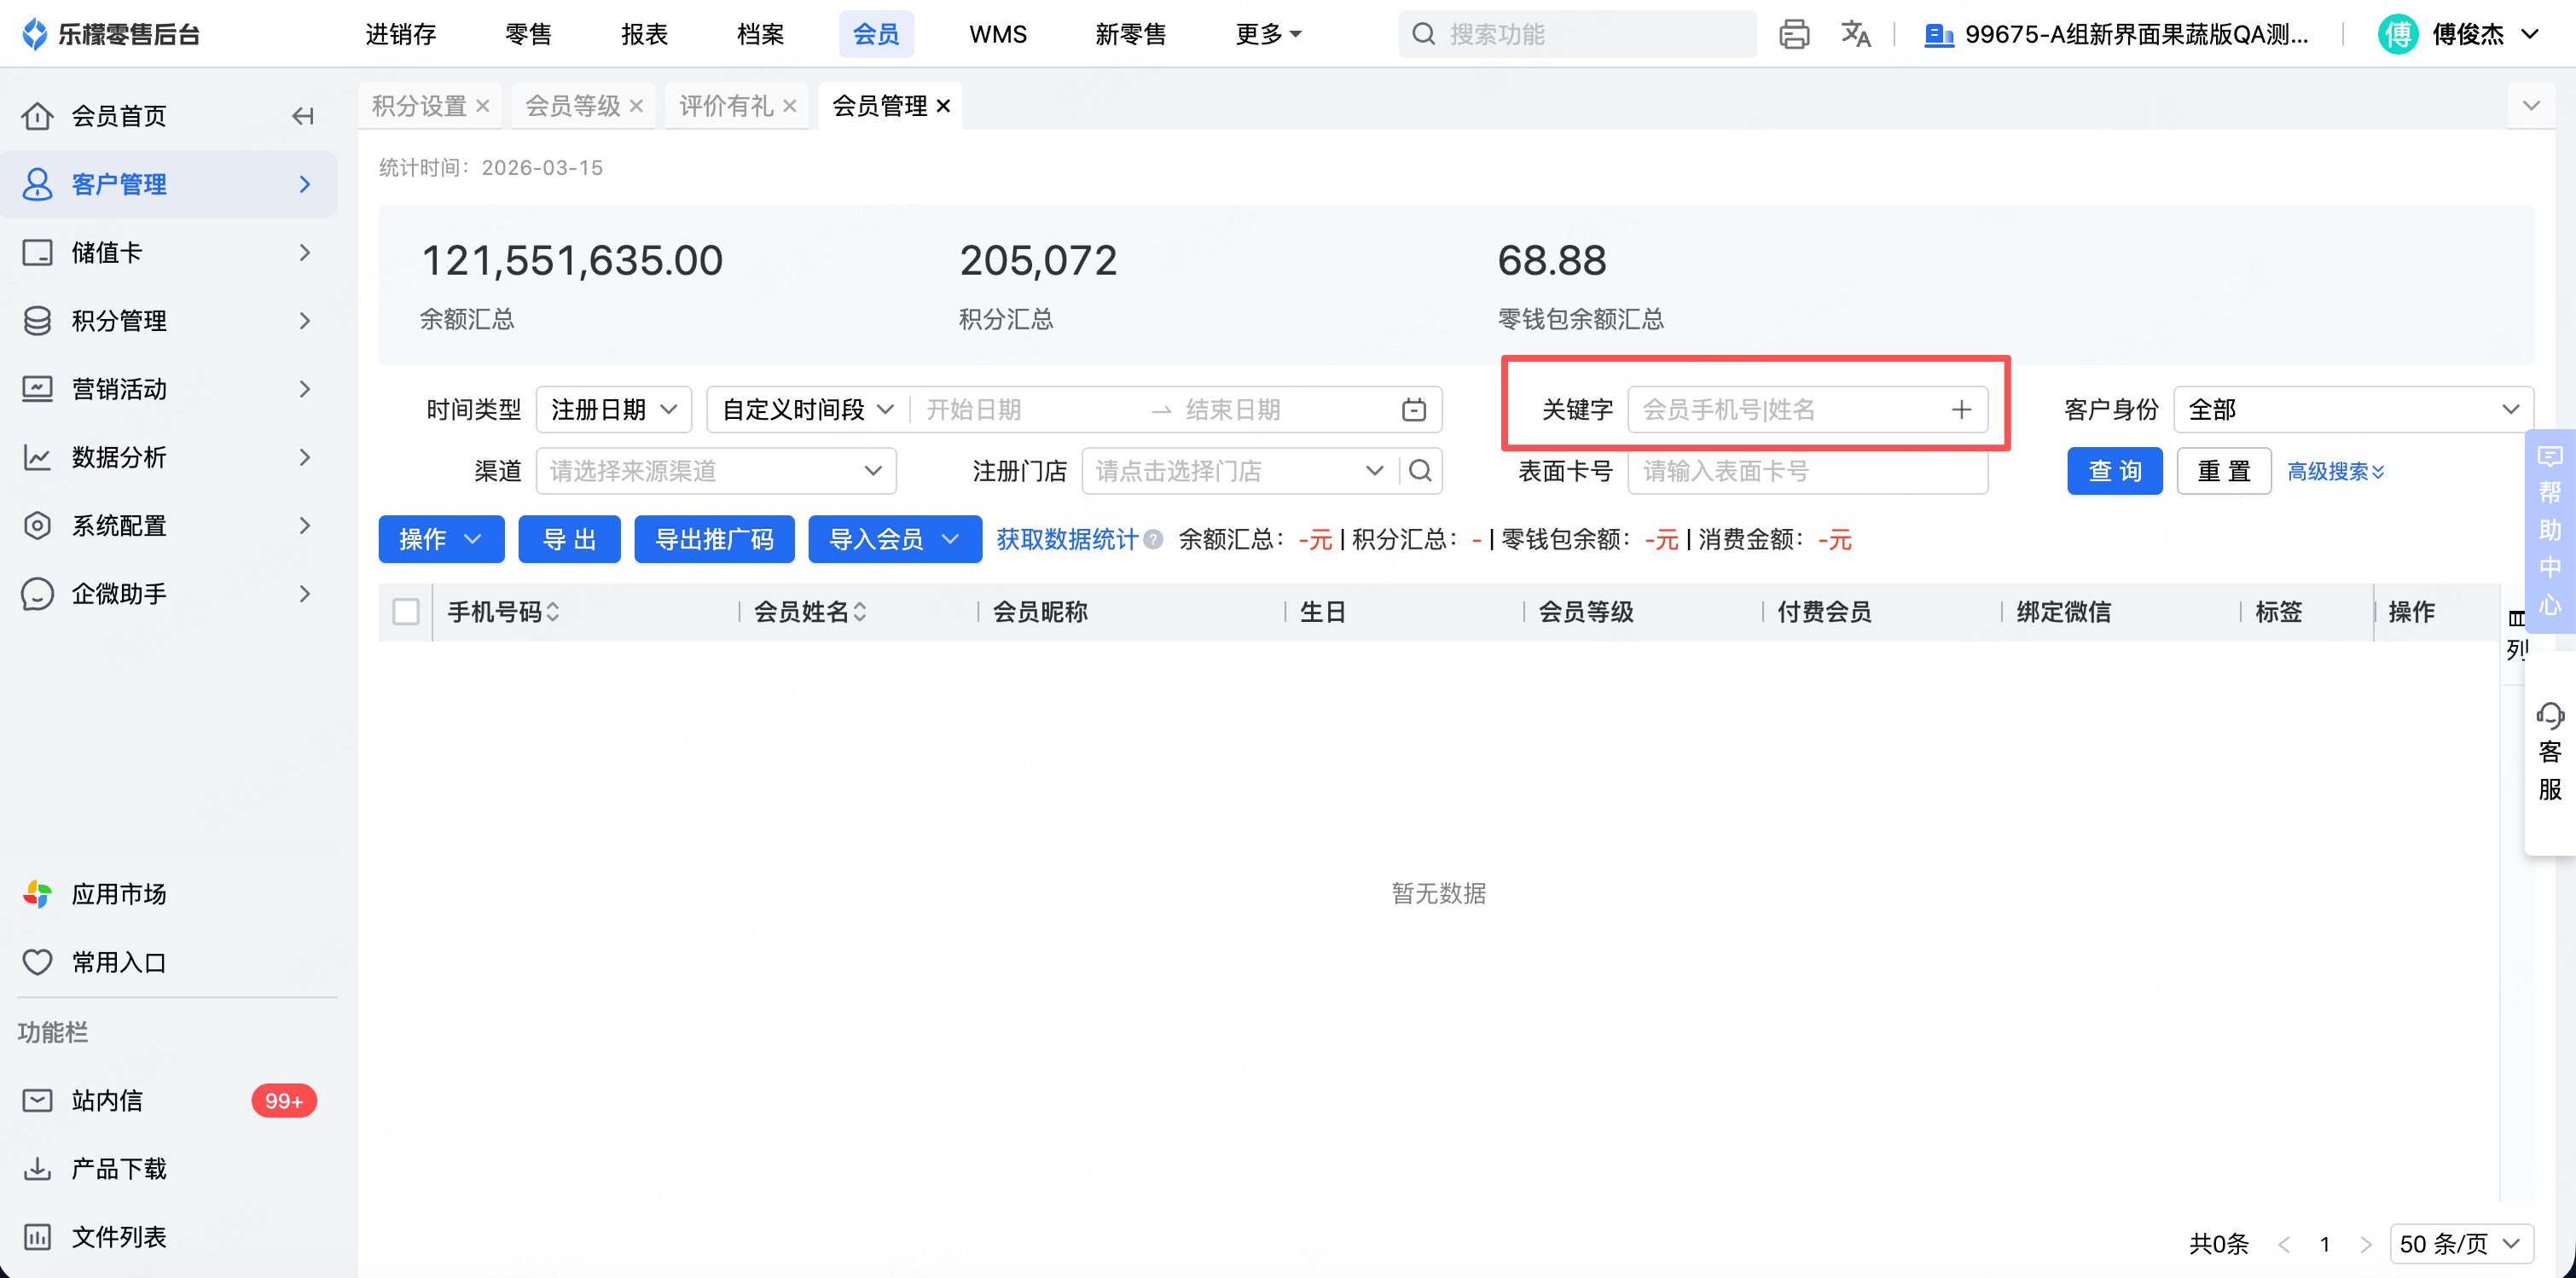The image size is (2576, 1278).
Task: Click the store search magnifier icon
Action: click(1420, 471)
